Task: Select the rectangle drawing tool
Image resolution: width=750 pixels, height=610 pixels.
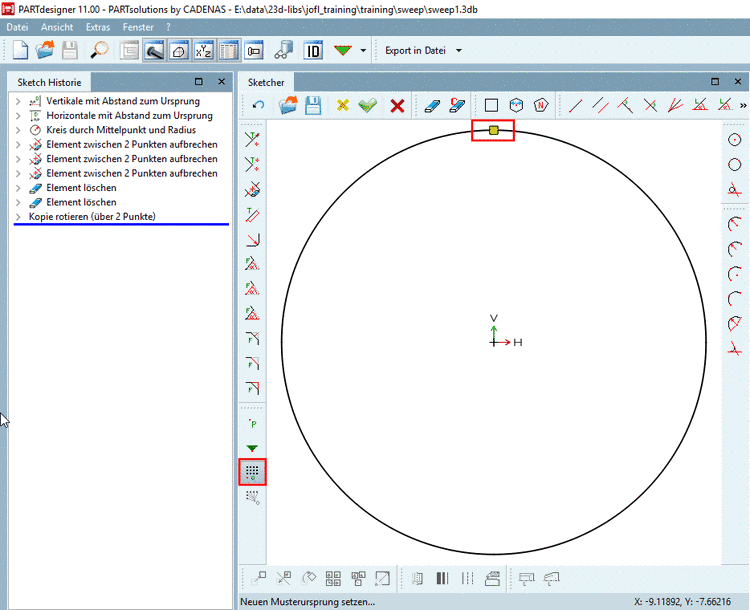Action: [491, 105]
